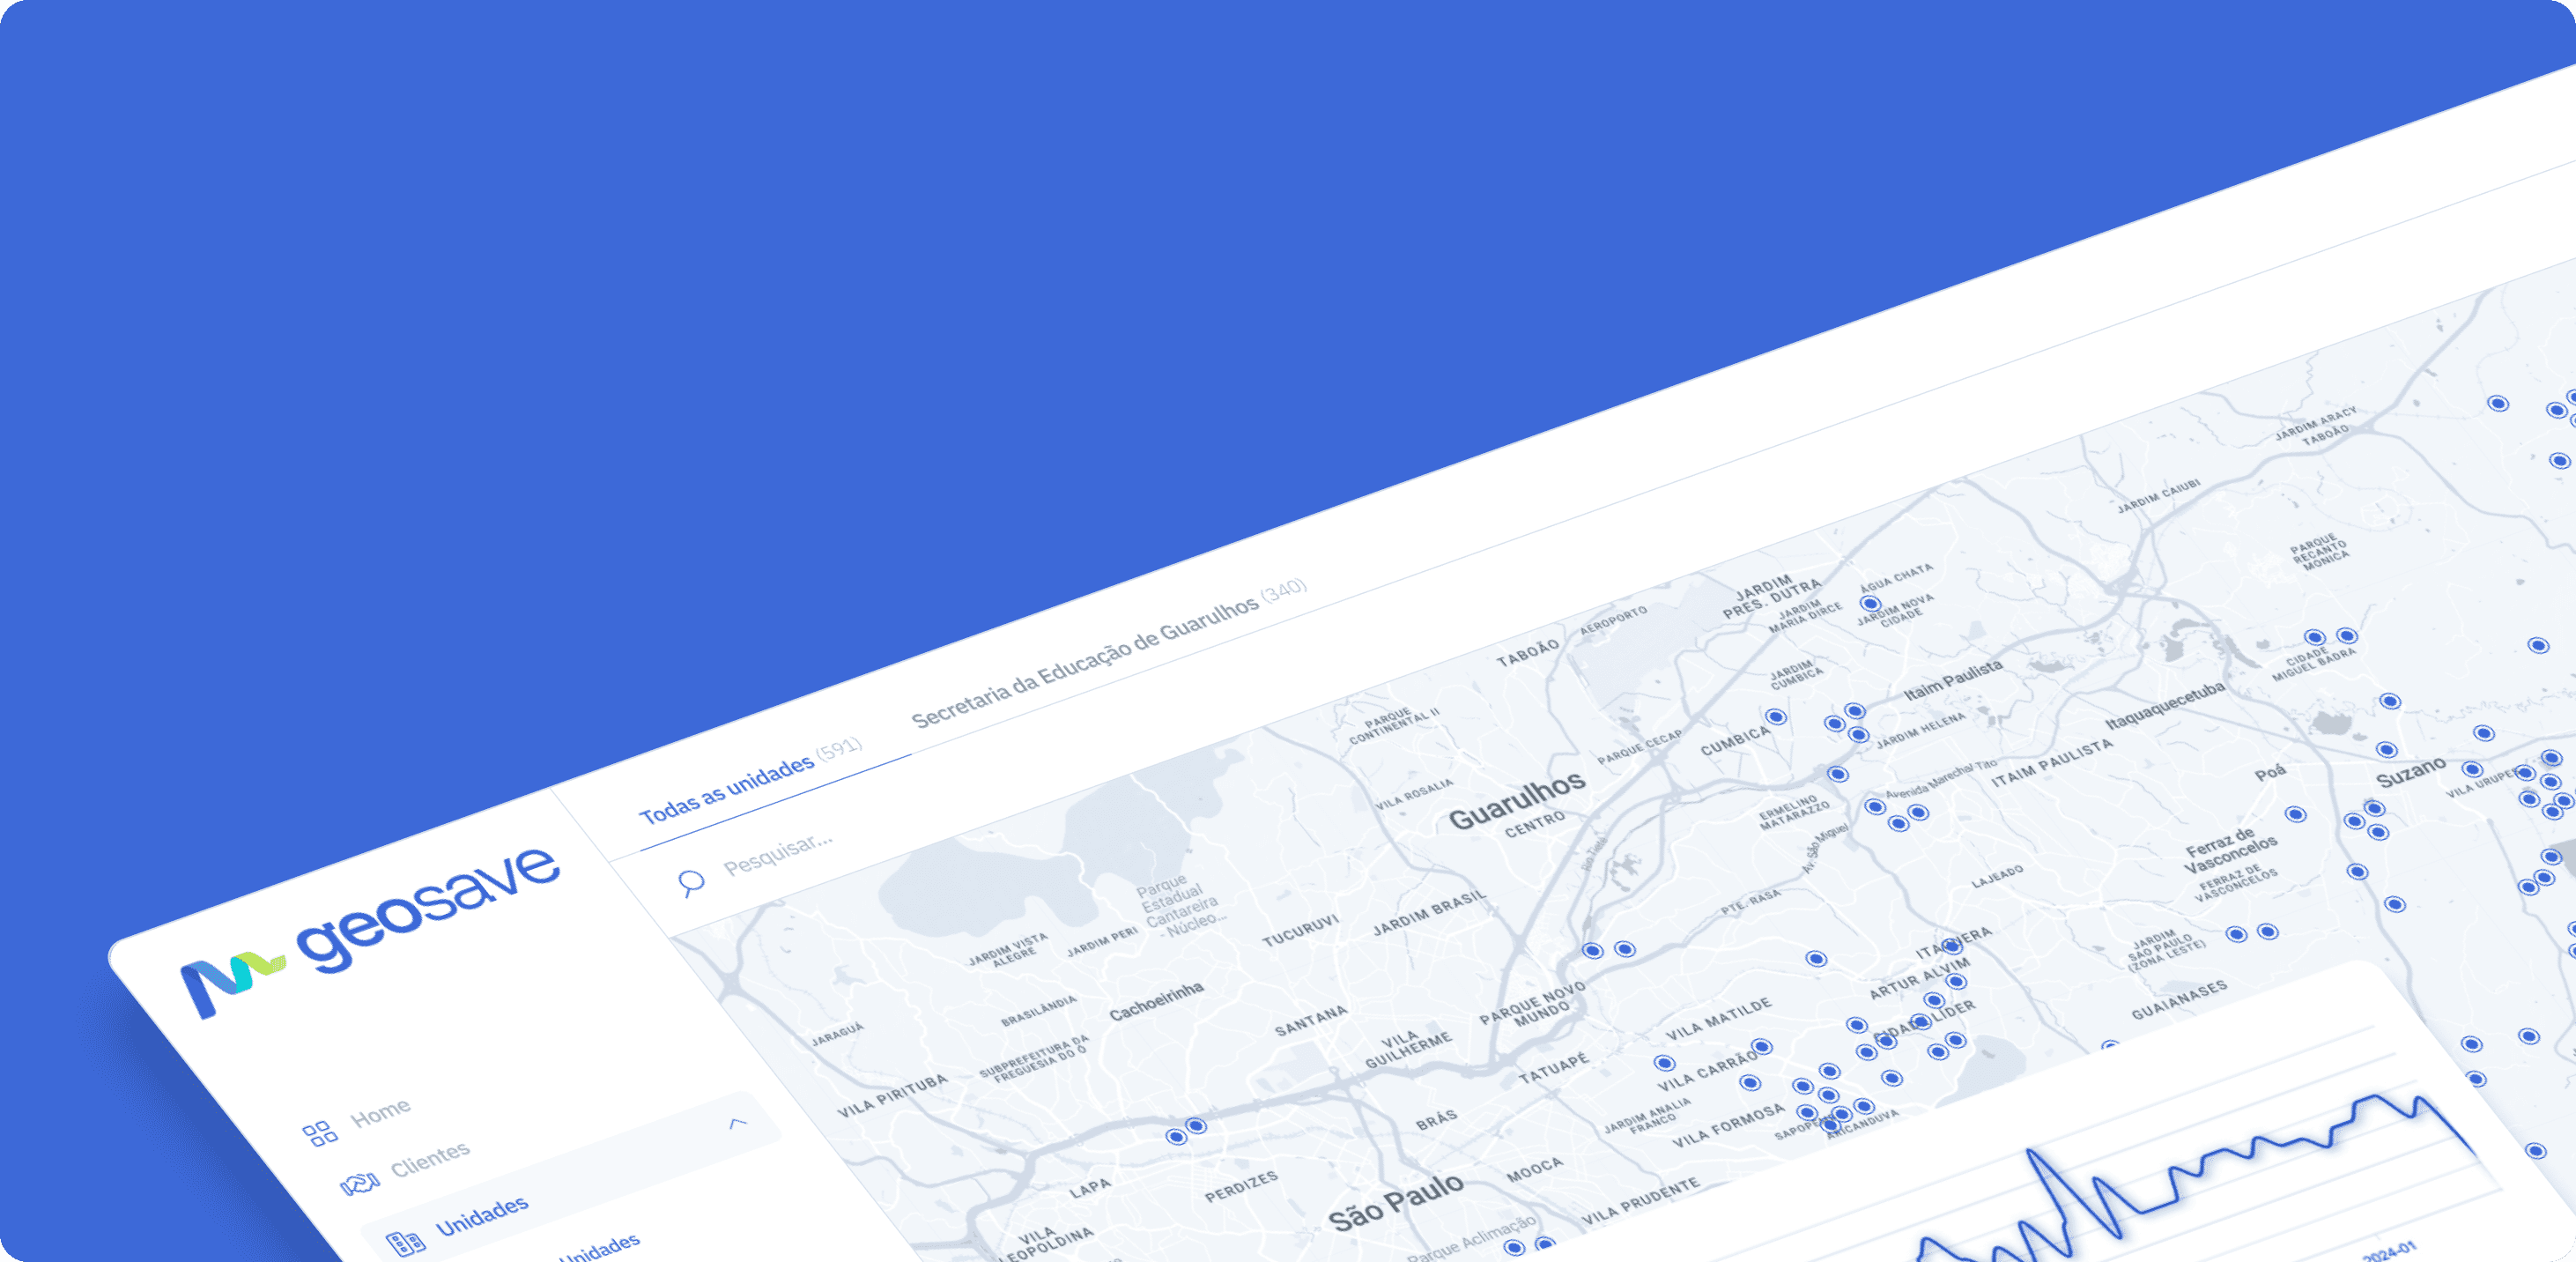Select map marker below Água Chata label
2576x1262 pixels.
coord(1870,604)
